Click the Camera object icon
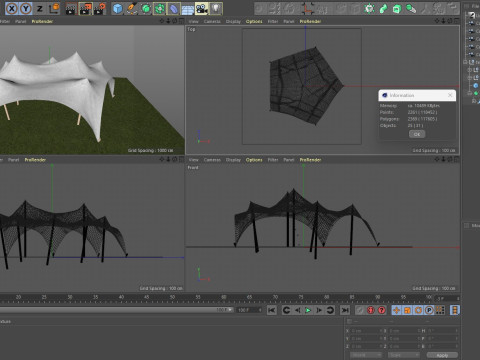This screenshot has width=480, height=360. 201,9
